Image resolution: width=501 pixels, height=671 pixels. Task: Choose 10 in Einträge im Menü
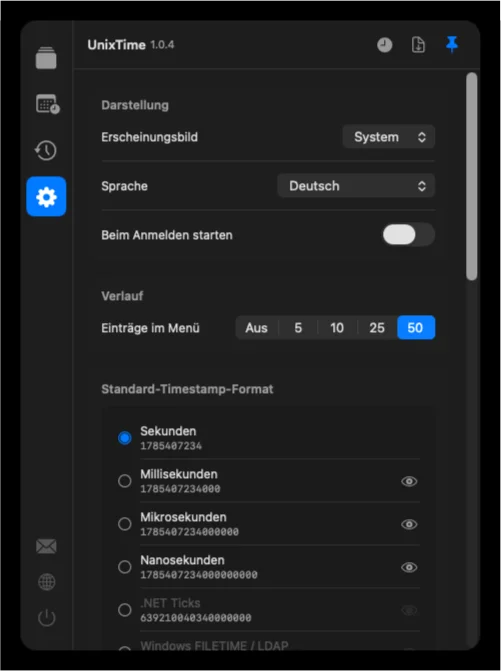coord(337,328)
